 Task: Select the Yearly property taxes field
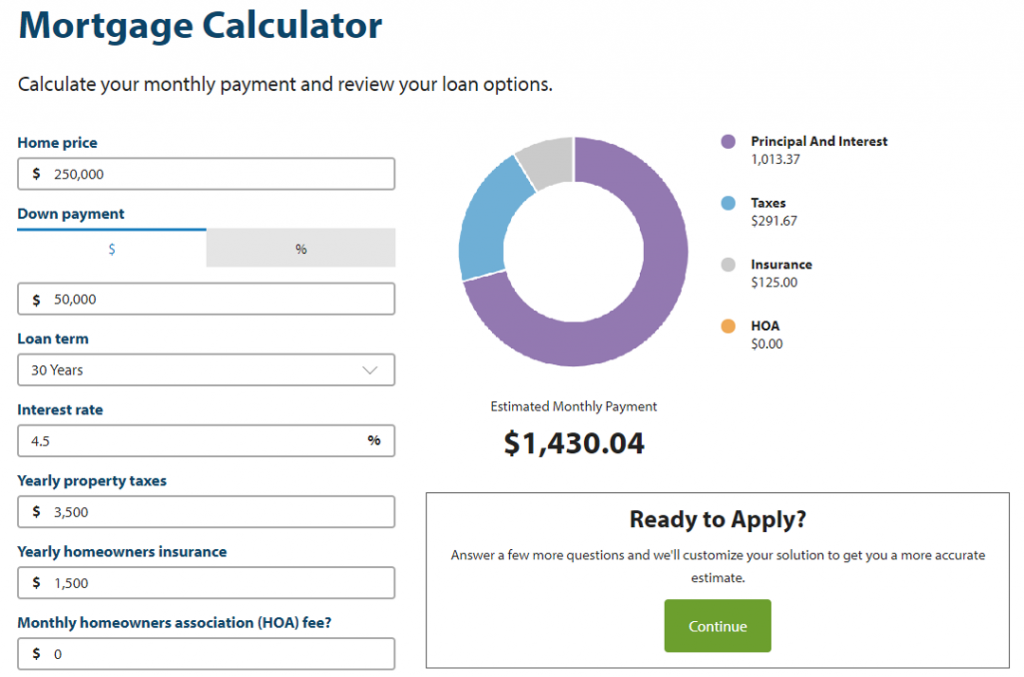[x=215, y=512]
